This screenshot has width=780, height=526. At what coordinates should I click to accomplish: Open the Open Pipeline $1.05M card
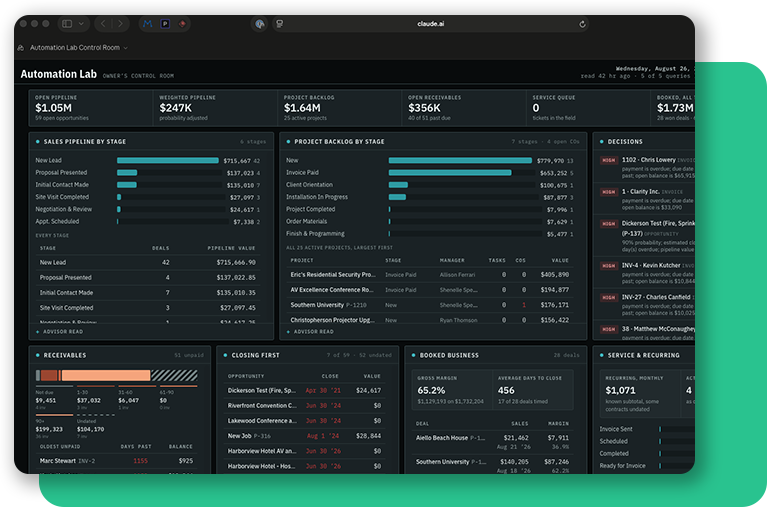(x=91, y=107)
